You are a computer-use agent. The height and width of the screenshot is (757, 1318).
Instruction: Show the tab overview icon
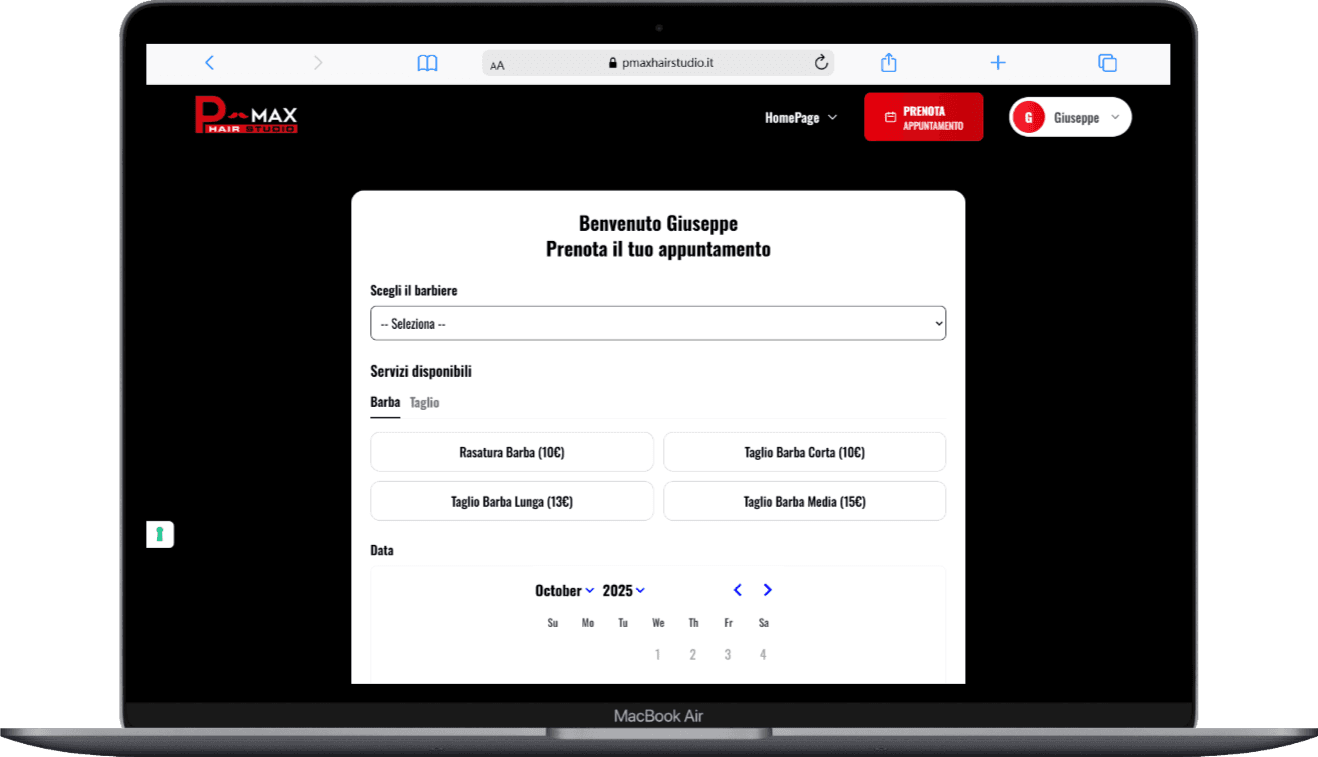coord(1107,63)
